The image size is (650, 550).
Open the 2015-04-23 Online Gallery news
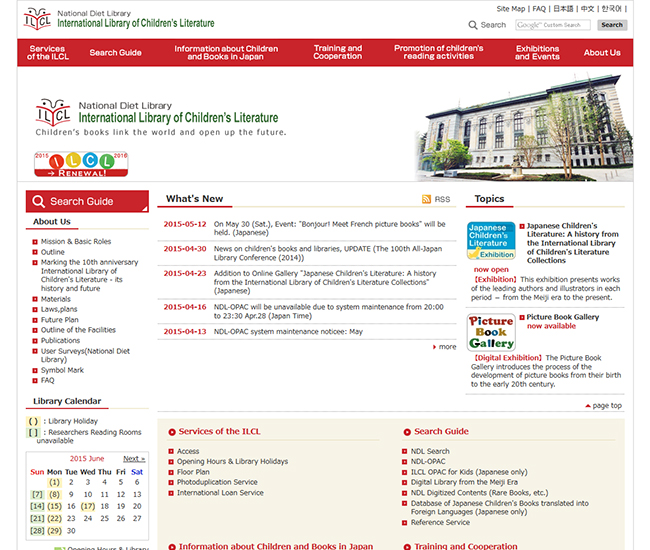325,282
